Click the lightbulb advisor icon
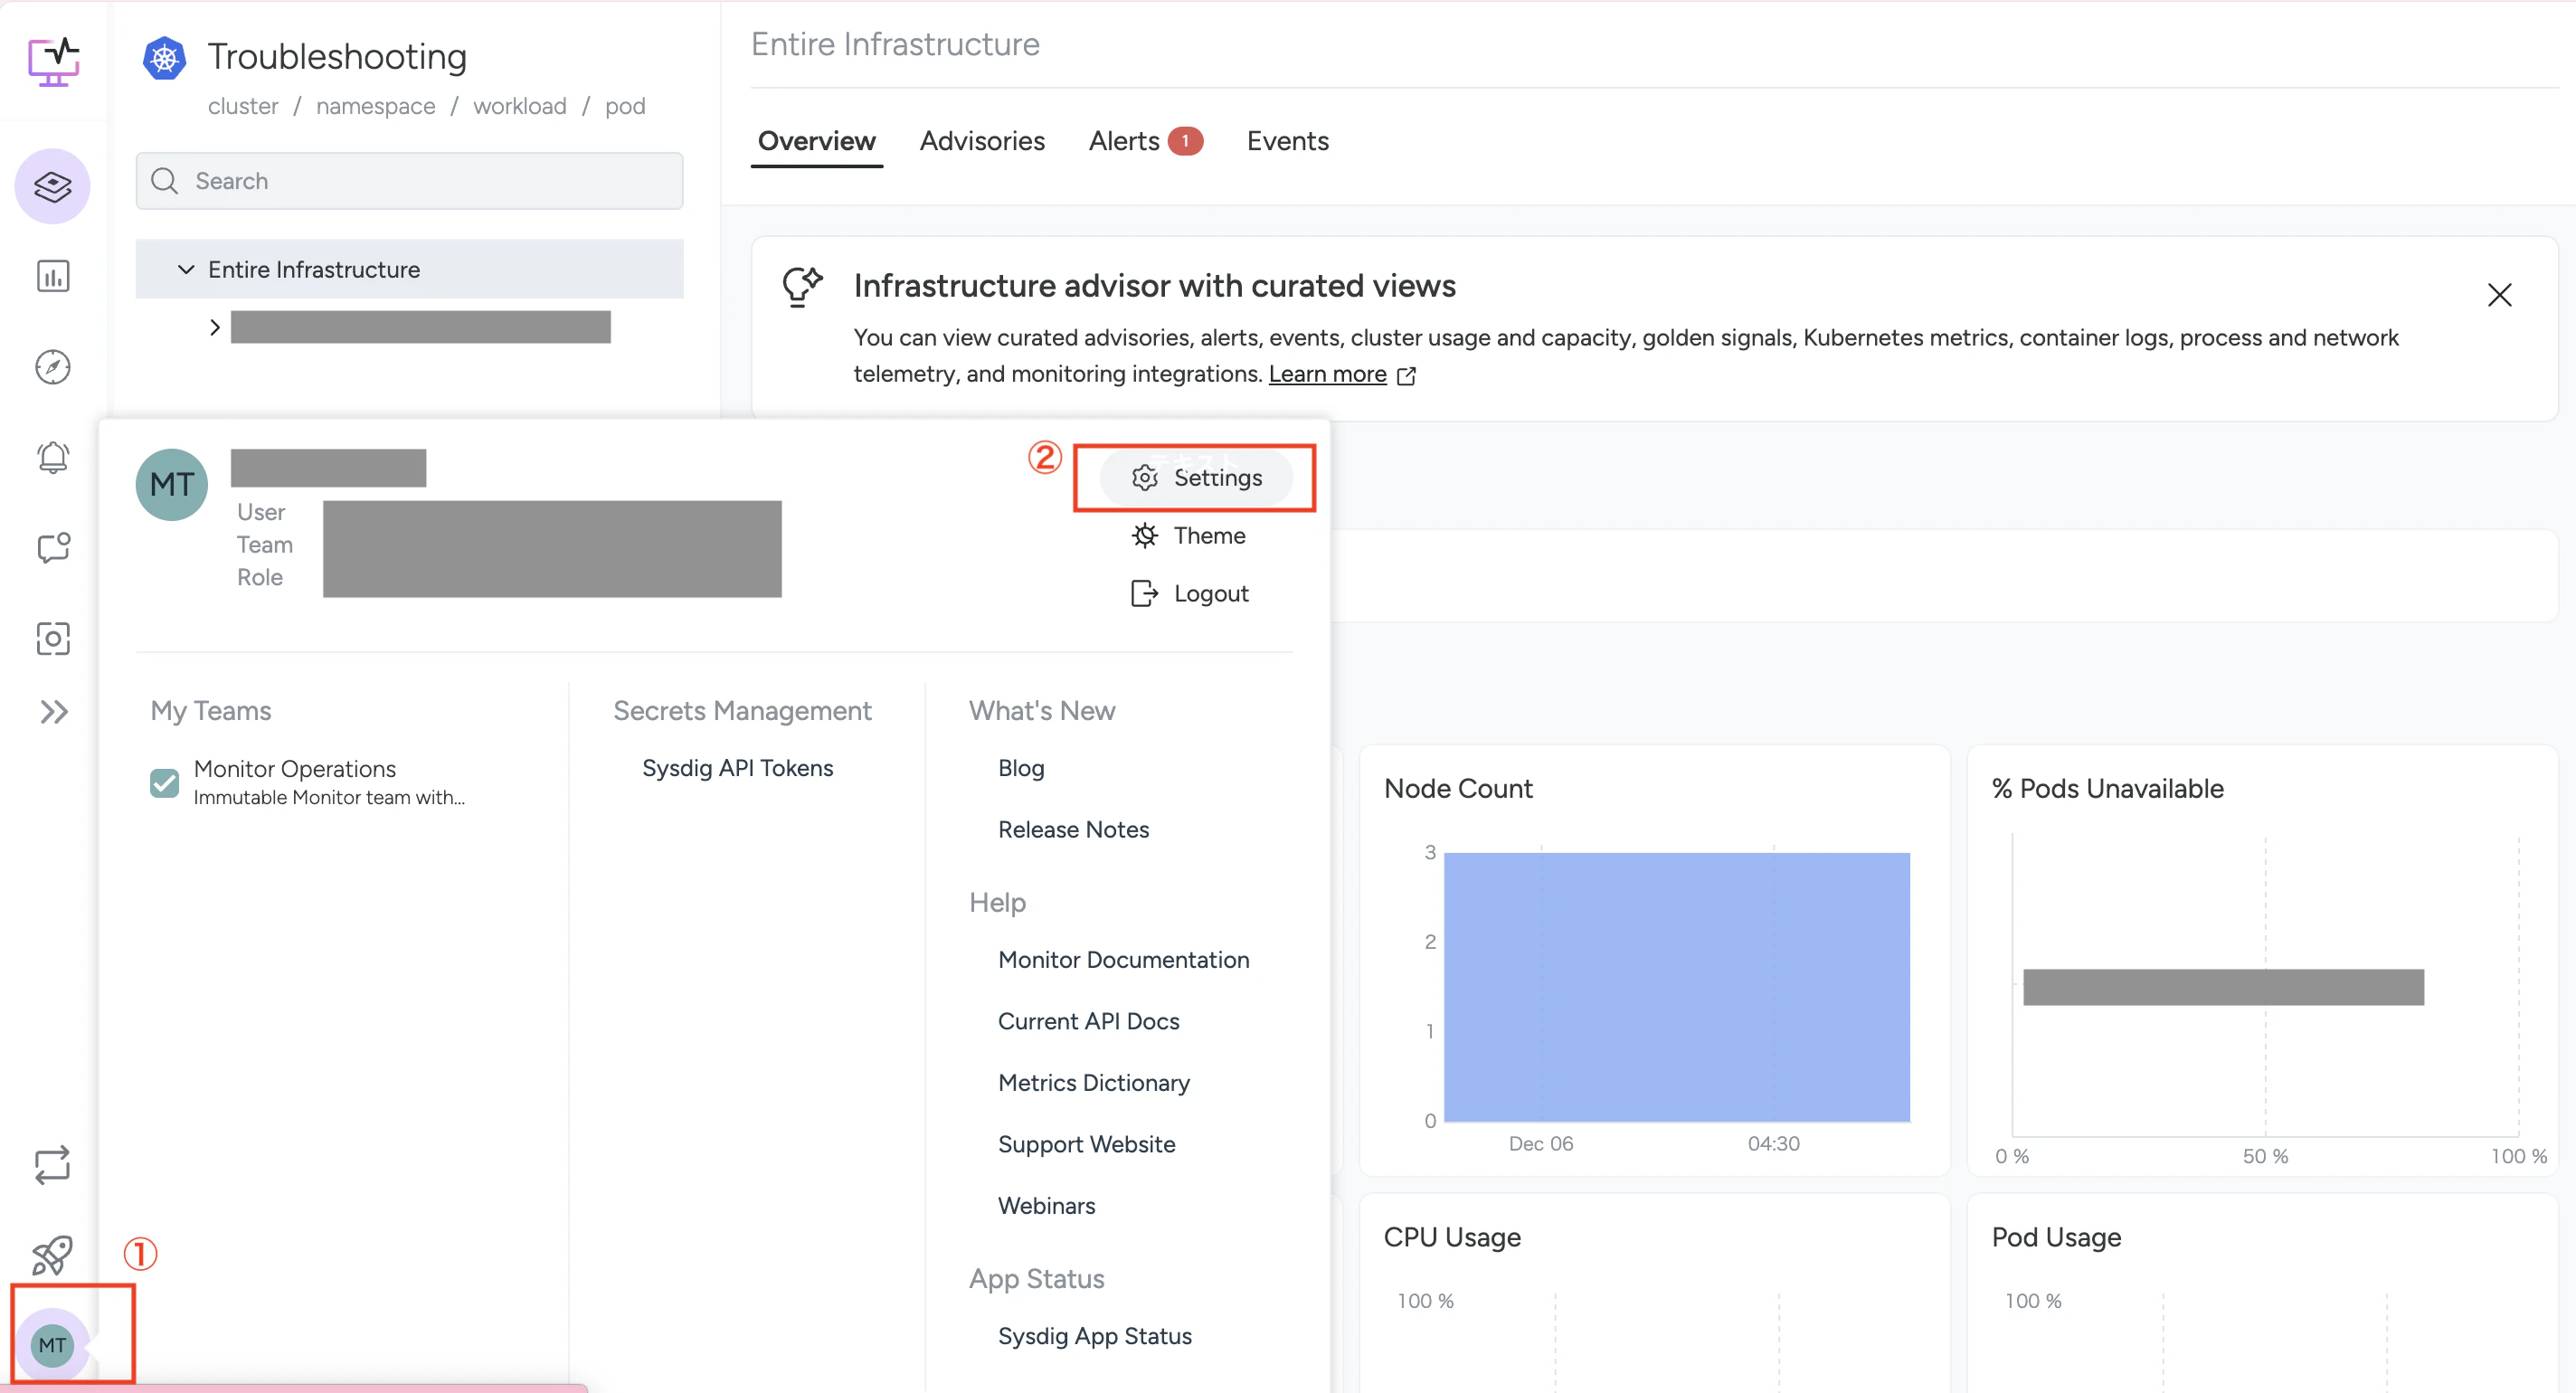2576x1393 pixels. coord(802,286)
